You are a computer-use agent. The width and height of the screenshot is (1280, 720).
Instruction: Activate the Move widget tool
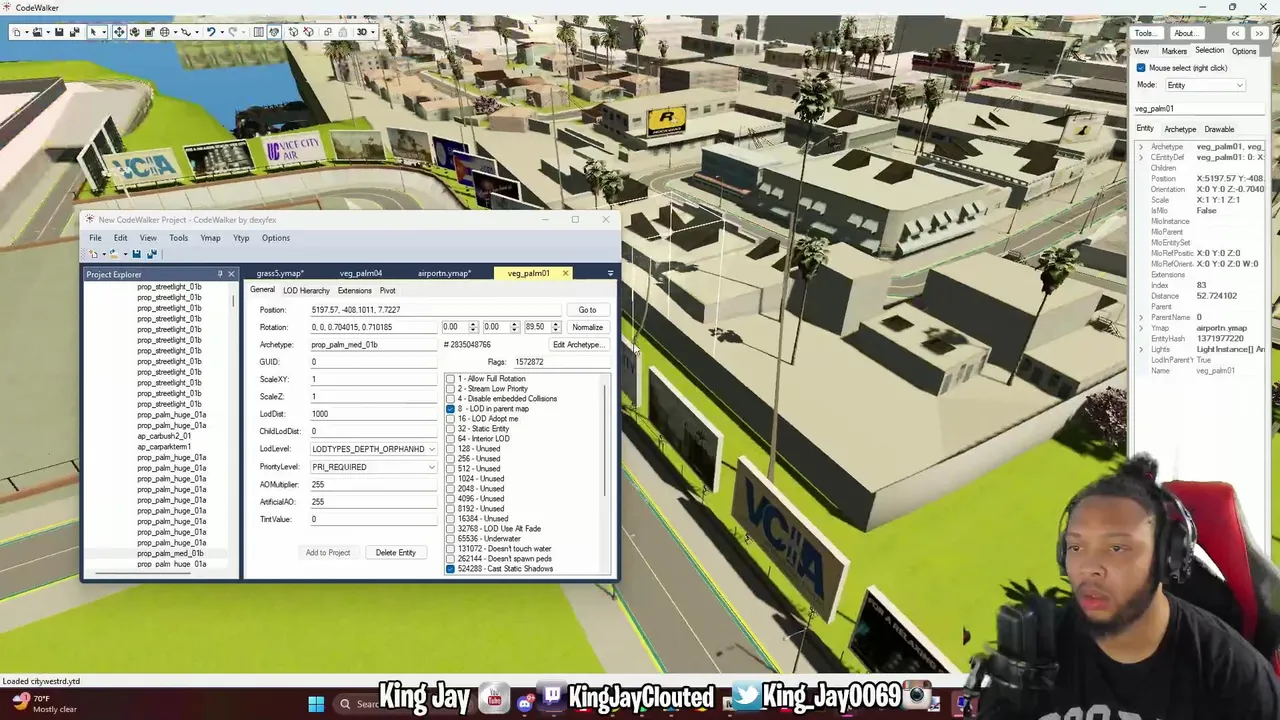point(119,32)
